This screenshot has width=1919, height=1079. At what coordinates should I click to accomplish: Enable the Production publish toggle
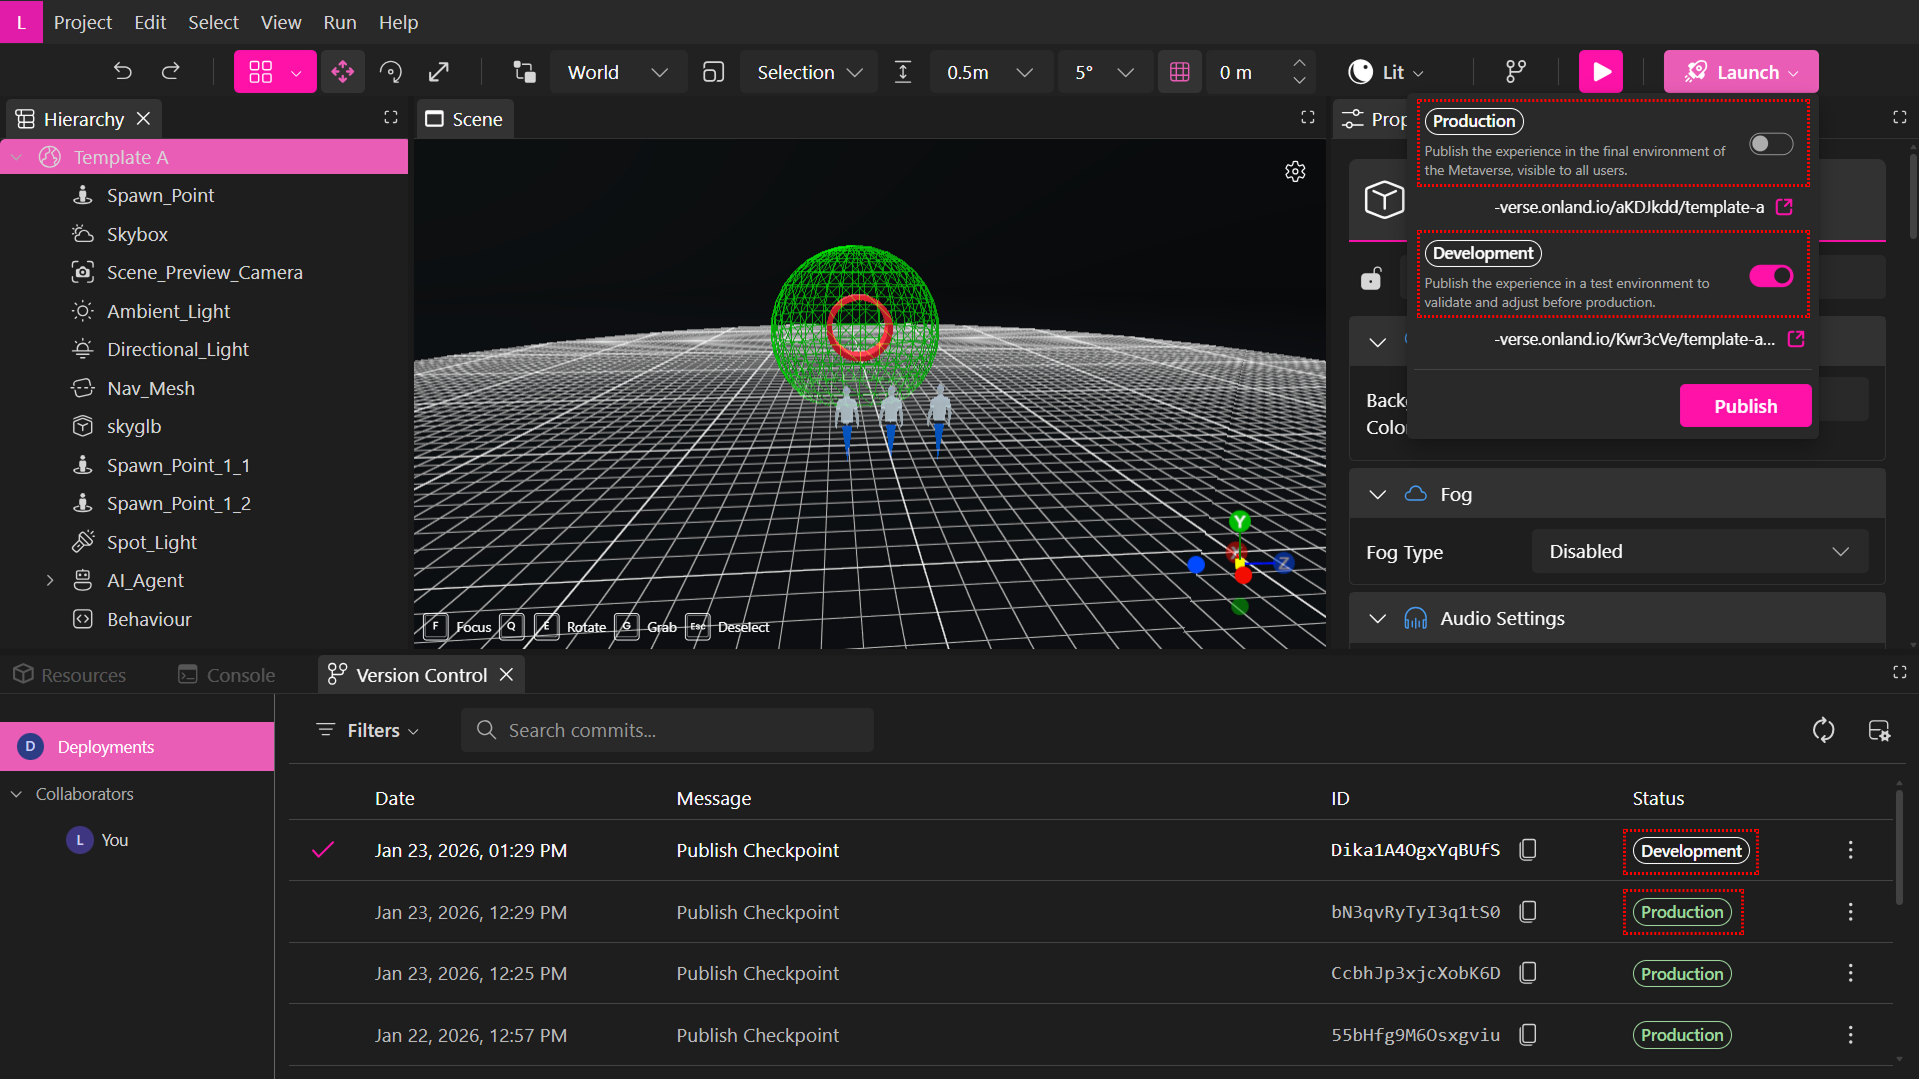pyautogui.click(x=1770, y=144)
